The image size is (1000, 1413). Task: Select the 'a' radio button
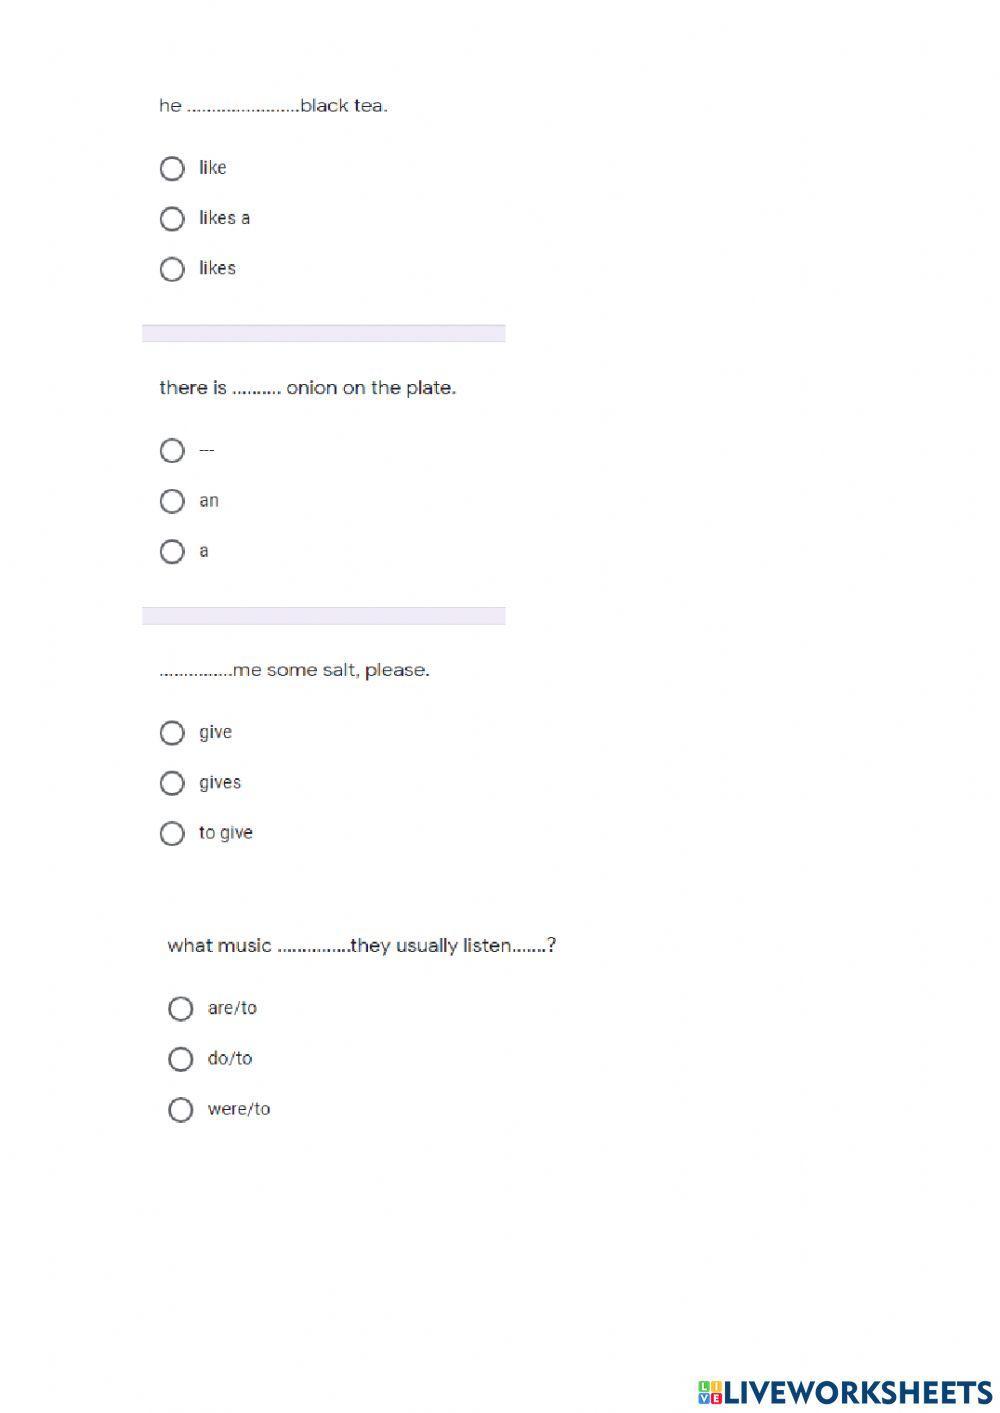(x=172, y=551)
